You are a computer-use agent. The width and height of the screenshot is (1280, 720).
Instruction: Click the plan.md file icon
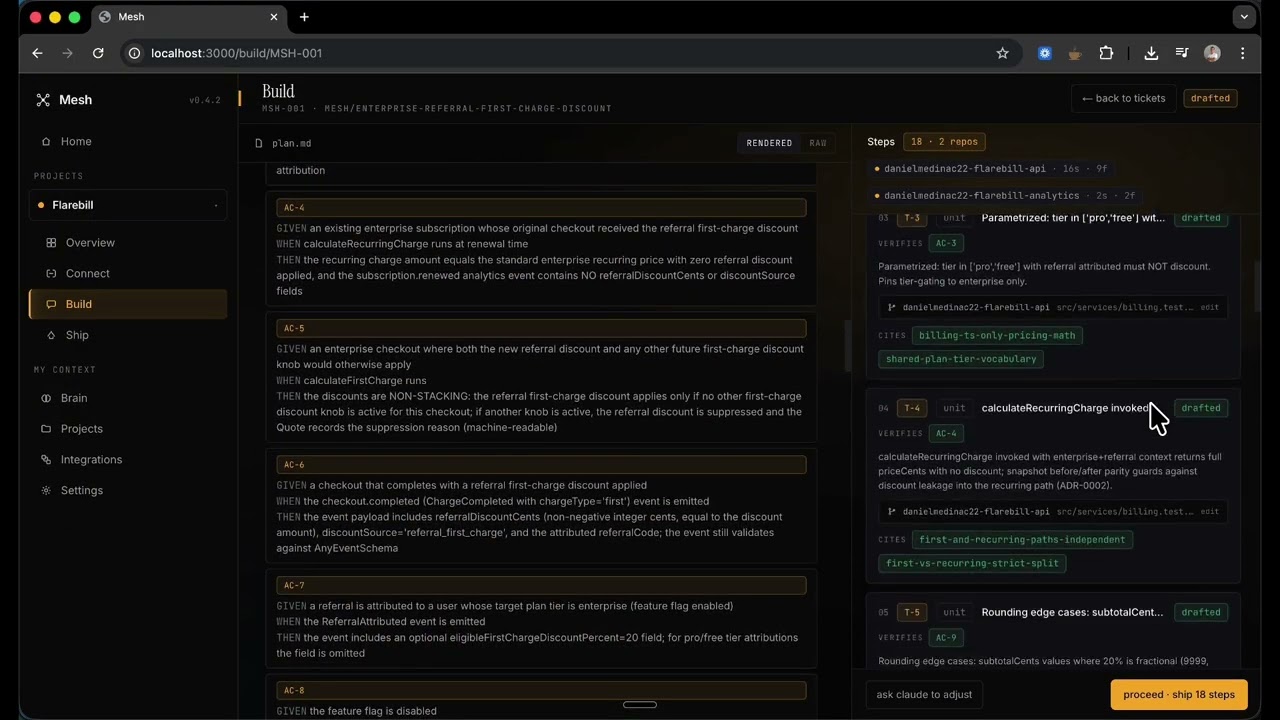point(259,143)
